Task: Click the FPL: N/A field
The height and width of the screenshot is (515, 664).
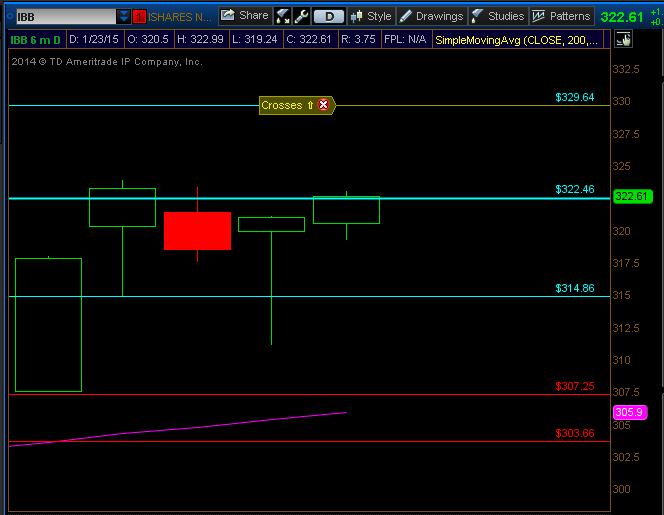Action: (405, 39)
